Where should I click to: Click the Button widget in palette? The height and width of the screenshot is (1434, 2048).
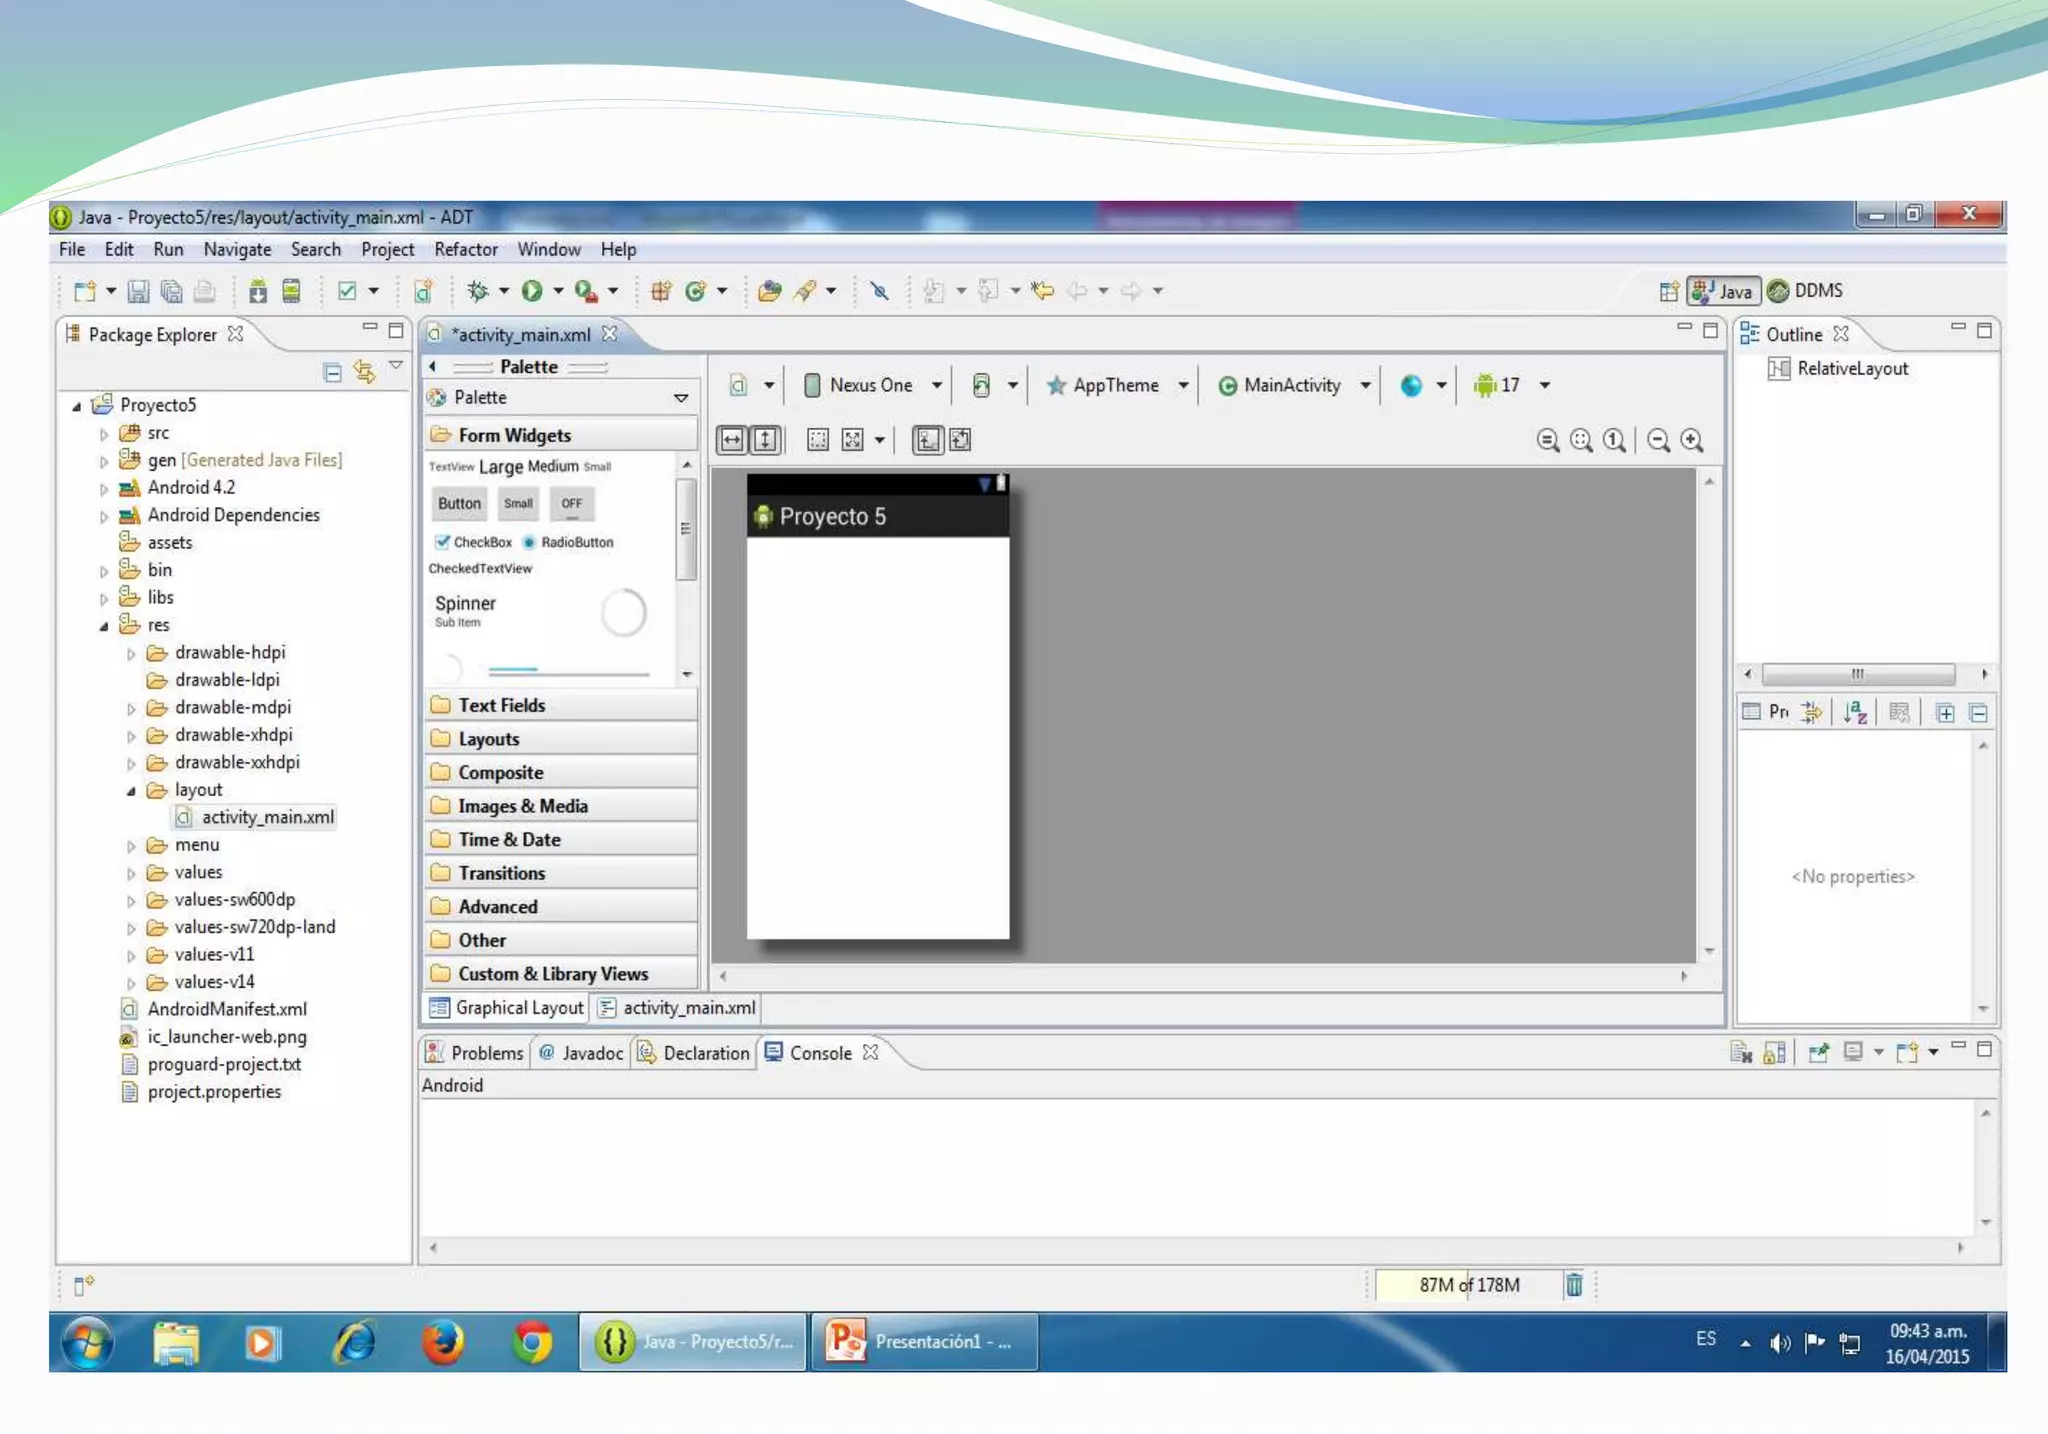coord(459,503)
